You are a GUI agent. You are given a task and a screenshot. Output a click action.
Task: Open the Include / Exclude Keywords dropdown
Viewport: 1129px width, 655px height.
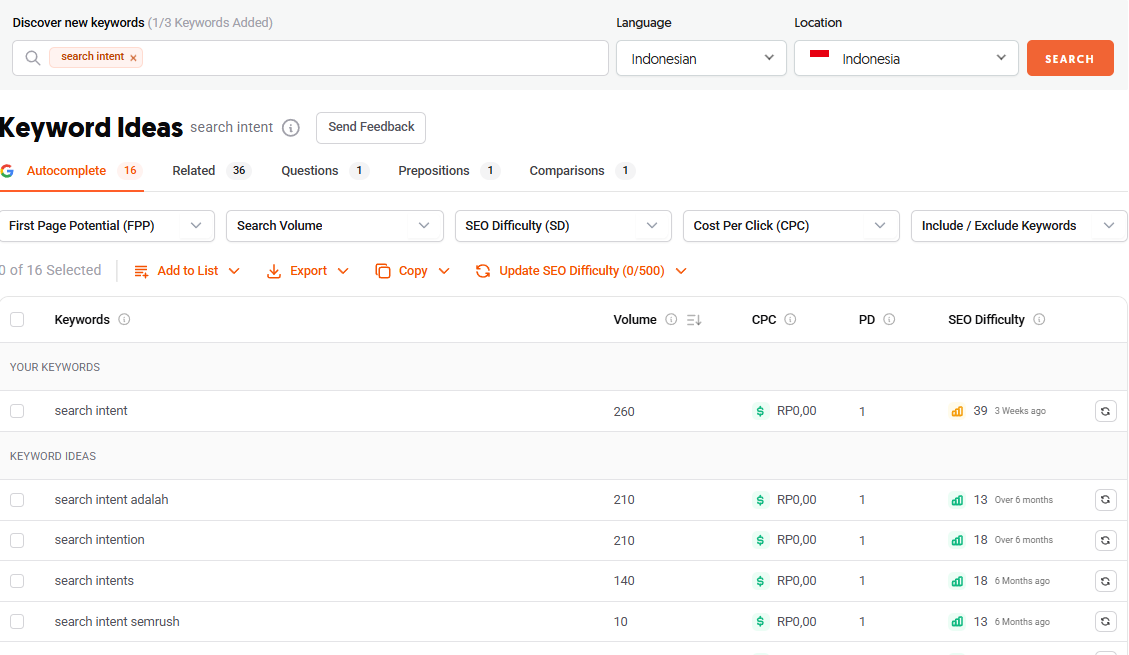[x=1018, y=226]
